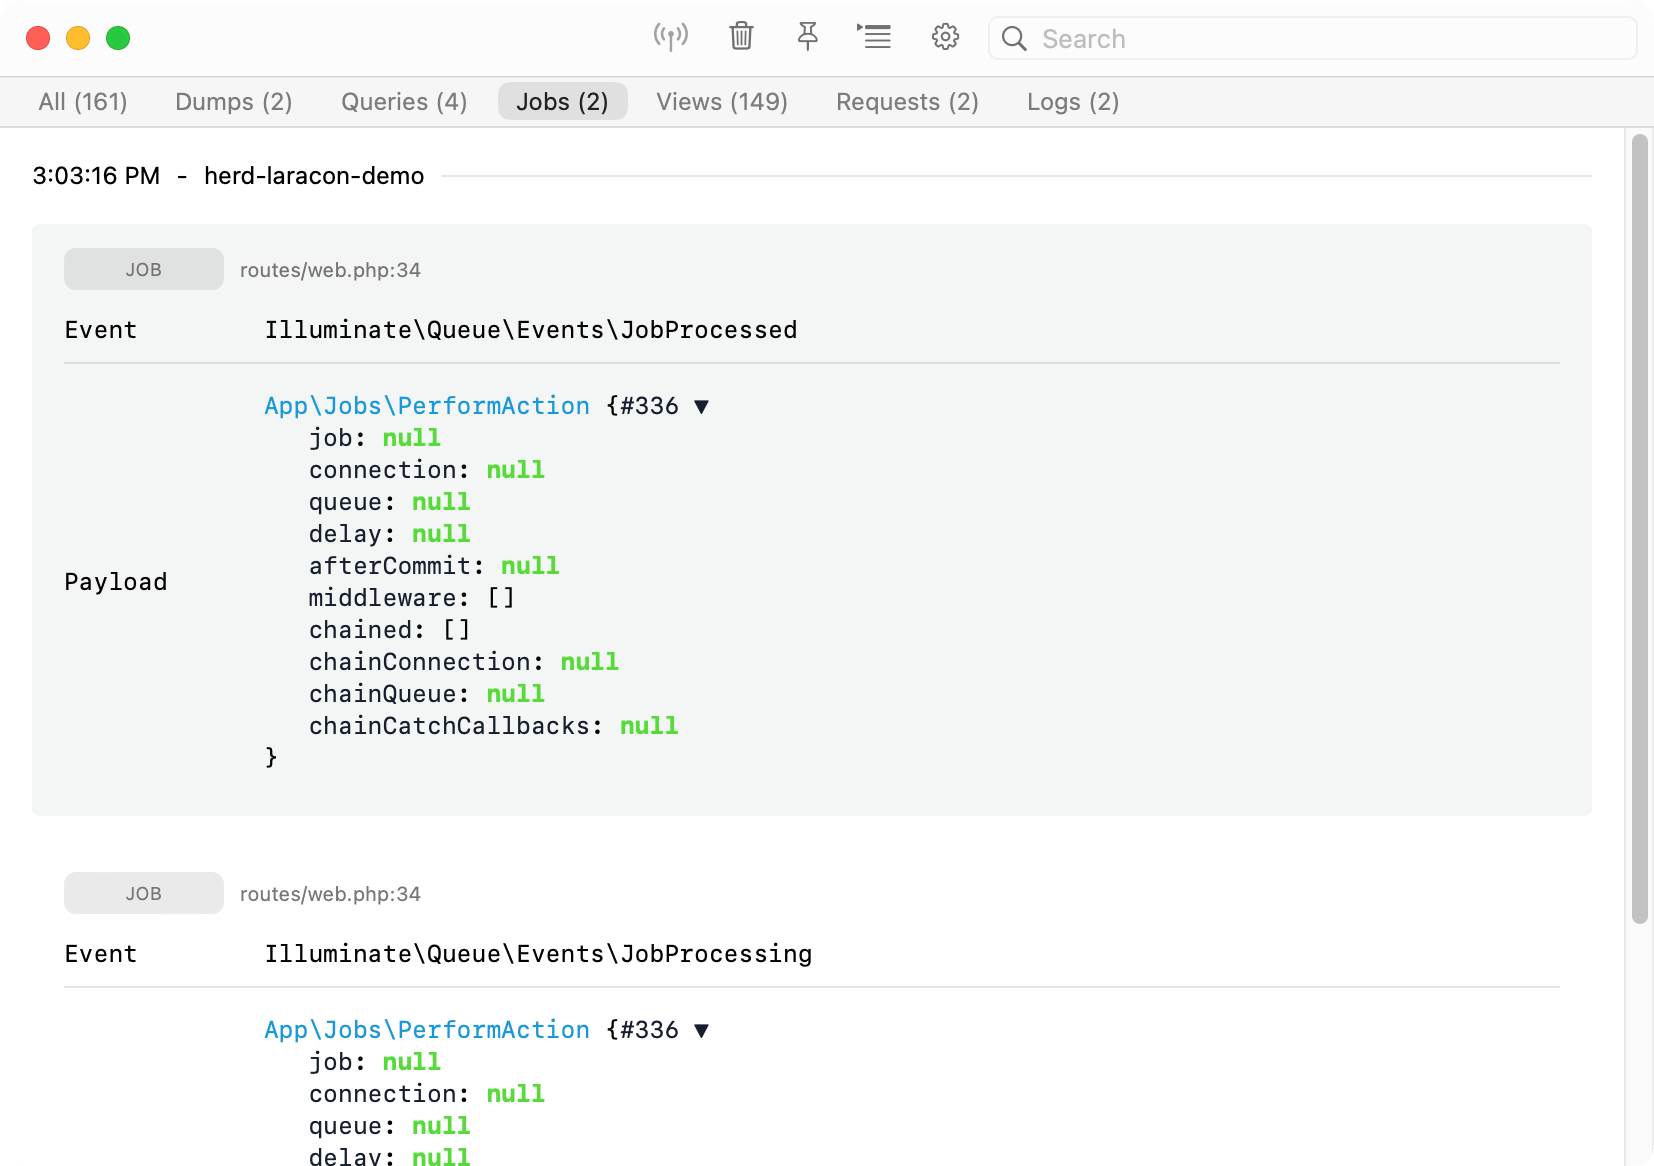
Task: Open routes/web.php:34 link for JobProcessed
Action: click(330, 270)
